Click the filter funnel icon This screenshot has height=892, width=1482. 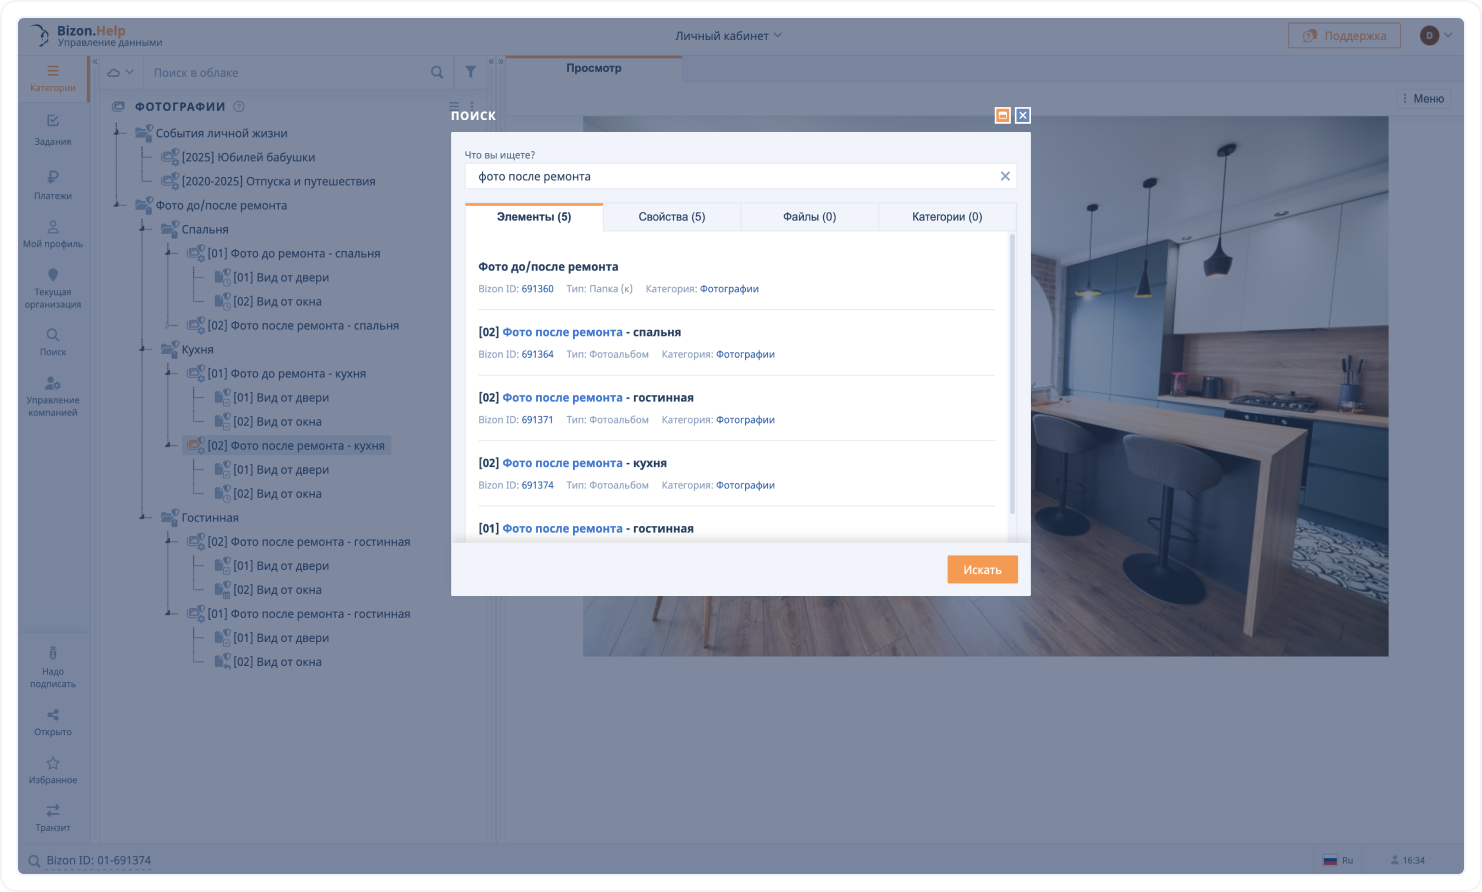[x=470, y=72]
